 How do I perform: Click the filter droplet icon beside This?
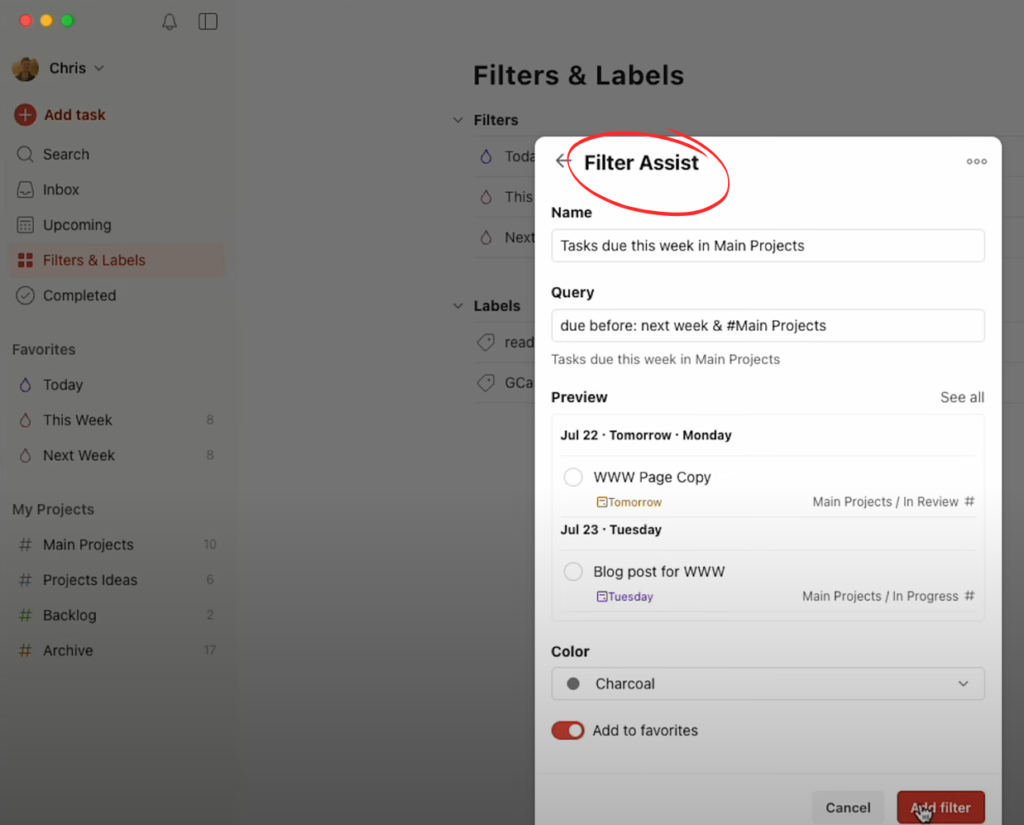[486, 197]
